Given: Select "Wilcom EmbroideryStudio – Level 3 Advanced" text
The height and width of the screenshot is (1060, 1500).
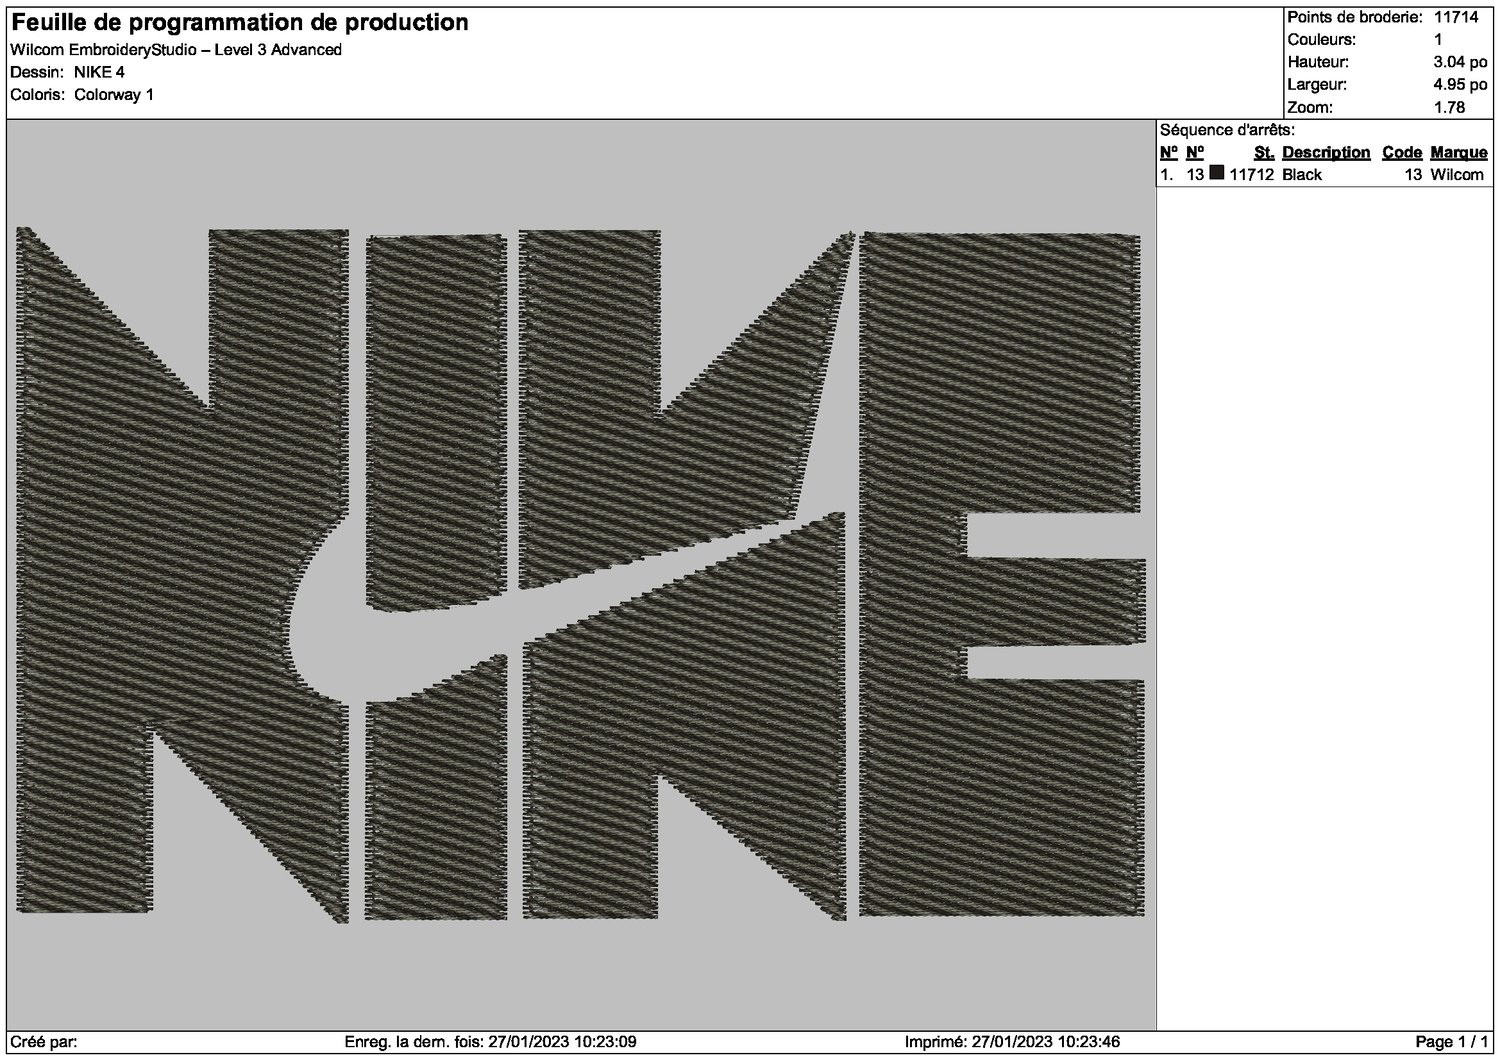Looking at the screenshot, I should coord(176,50).
